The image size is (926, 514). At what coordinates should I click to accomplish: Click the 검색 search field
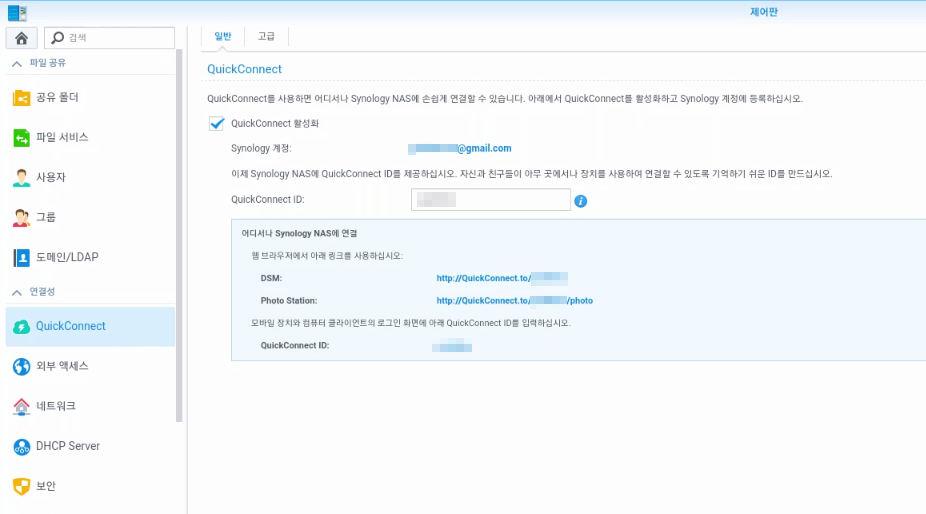[109, 38]
